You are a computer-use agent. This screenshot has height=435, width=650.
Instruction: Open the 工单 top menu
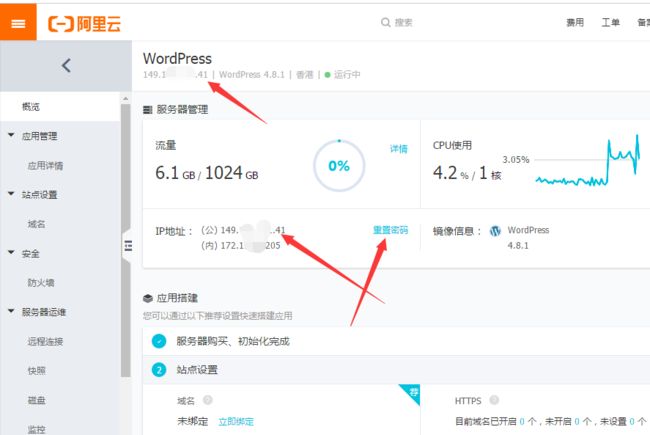tap(611, 22)
